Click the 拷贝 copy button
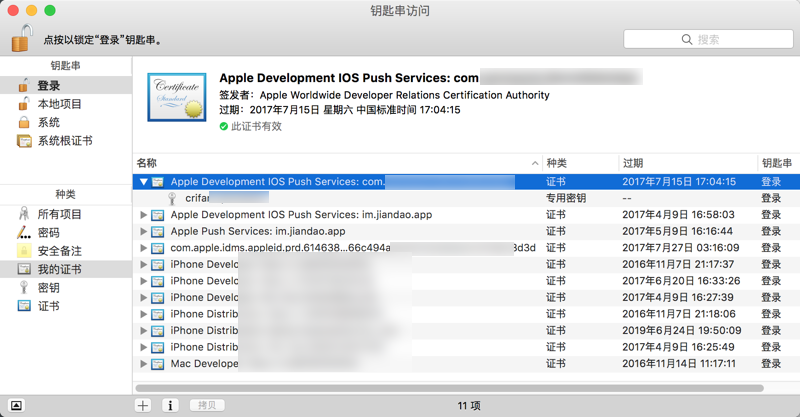This screenshot has height=417, width=800. (x=207, y=405)
